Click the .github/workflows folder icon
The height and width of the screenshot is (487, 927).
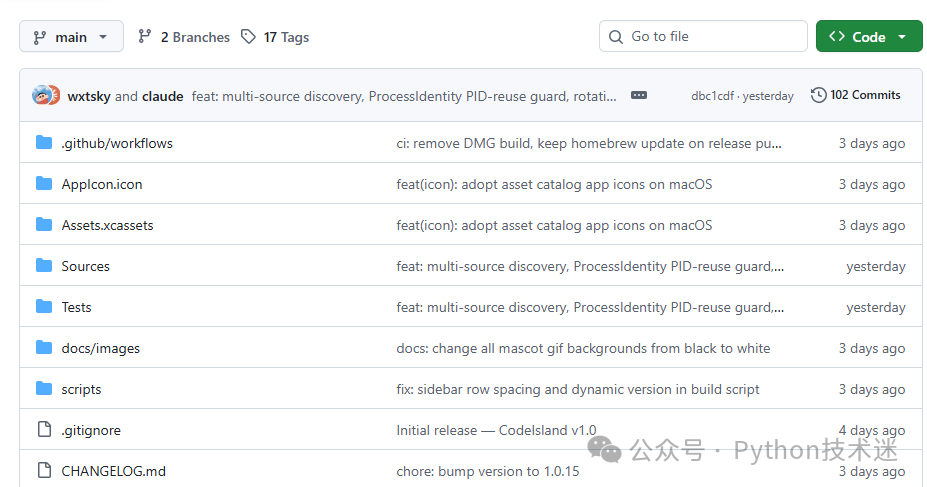(44, 142)
